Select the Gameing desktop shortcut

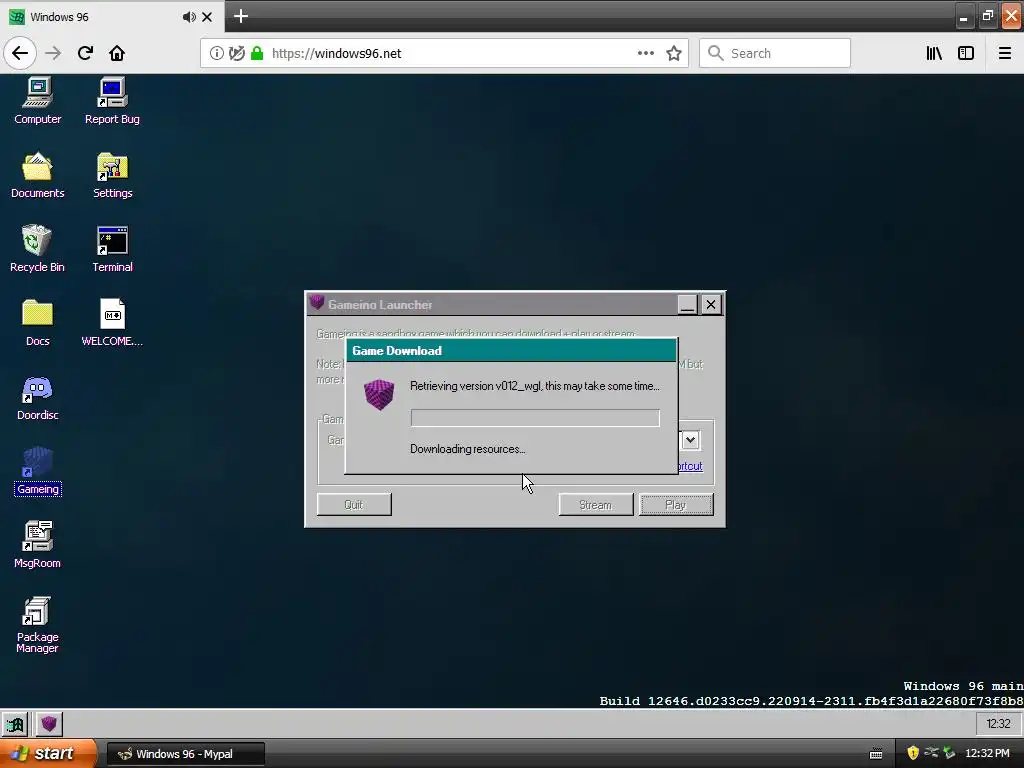[x=37, y=471]
